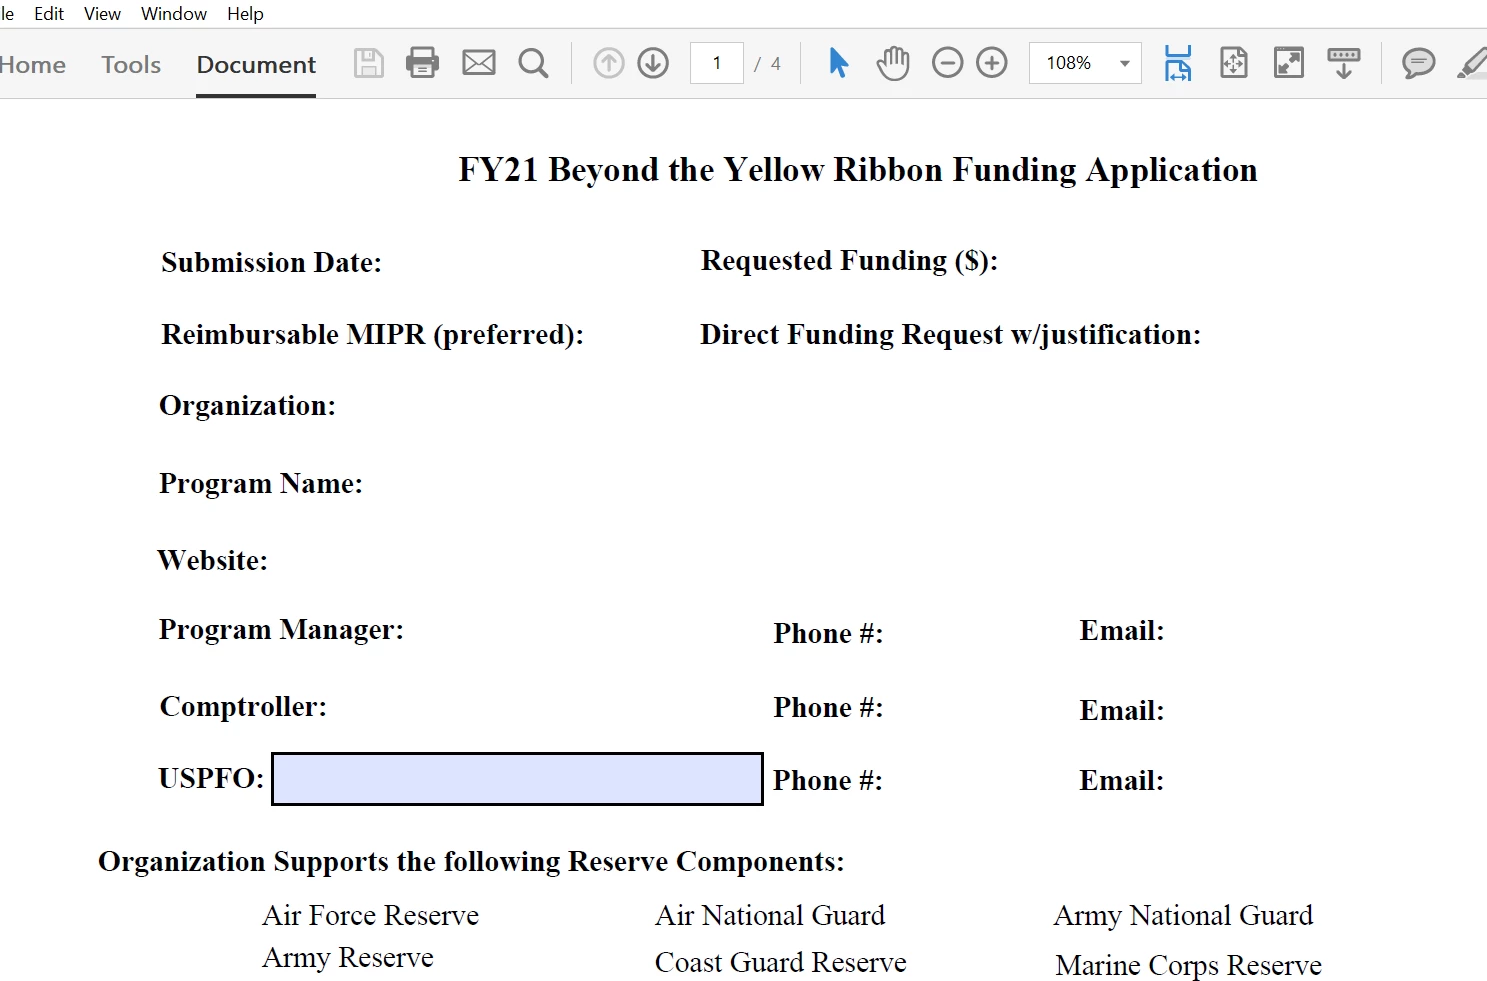Zoom in using the plus circle icon
This screenshot has height=981, width=1487.
click(992, 63)
